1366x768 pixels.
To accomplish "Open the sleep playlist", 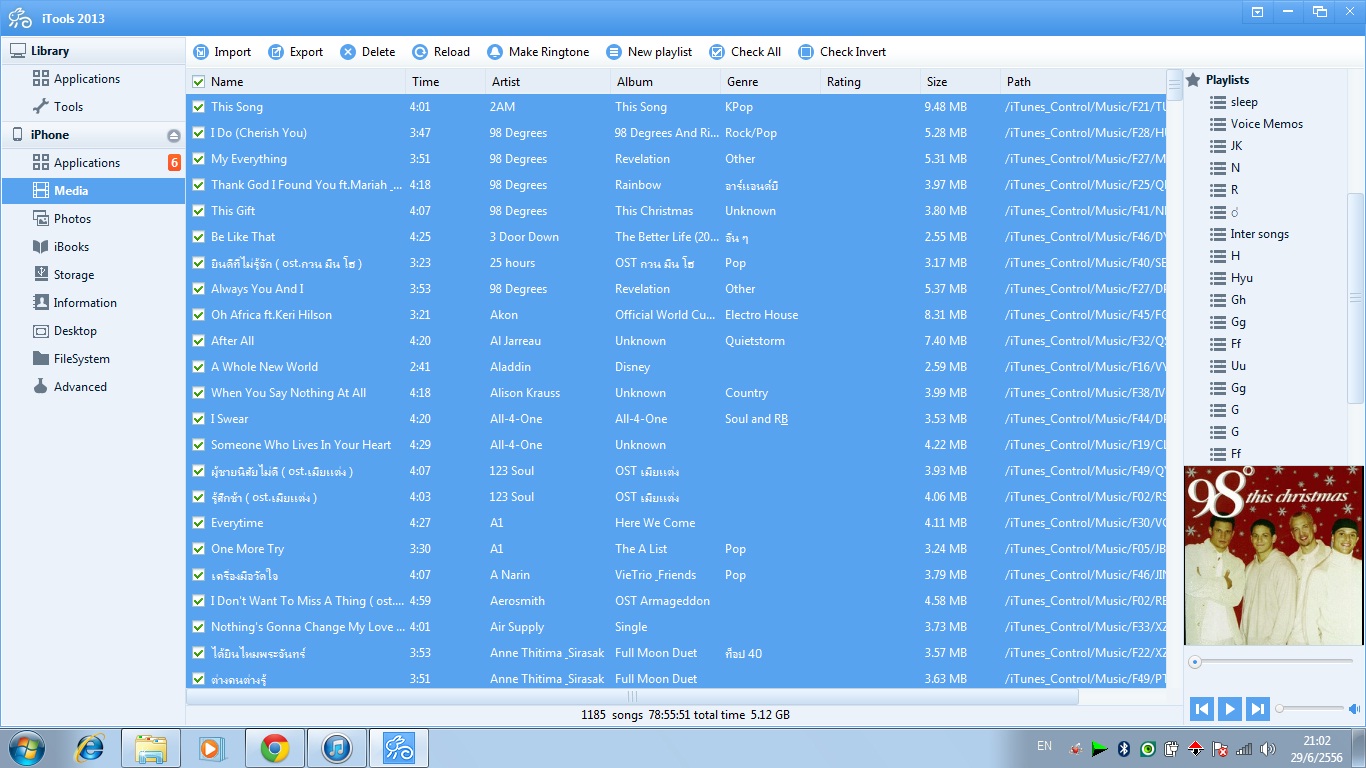I will pyautogui.click(x=1244, y=102).
